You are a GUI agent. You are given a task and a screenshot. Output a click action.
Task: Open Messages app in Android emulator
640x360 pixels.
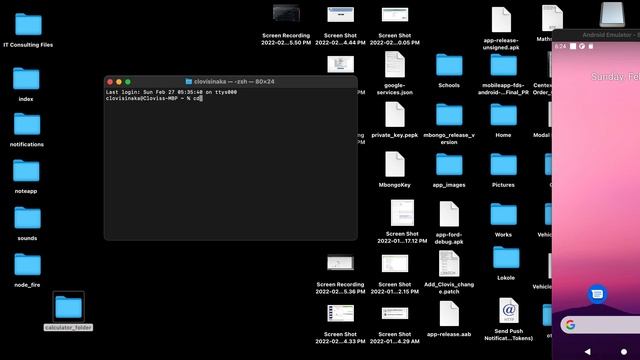coord(597,294)
